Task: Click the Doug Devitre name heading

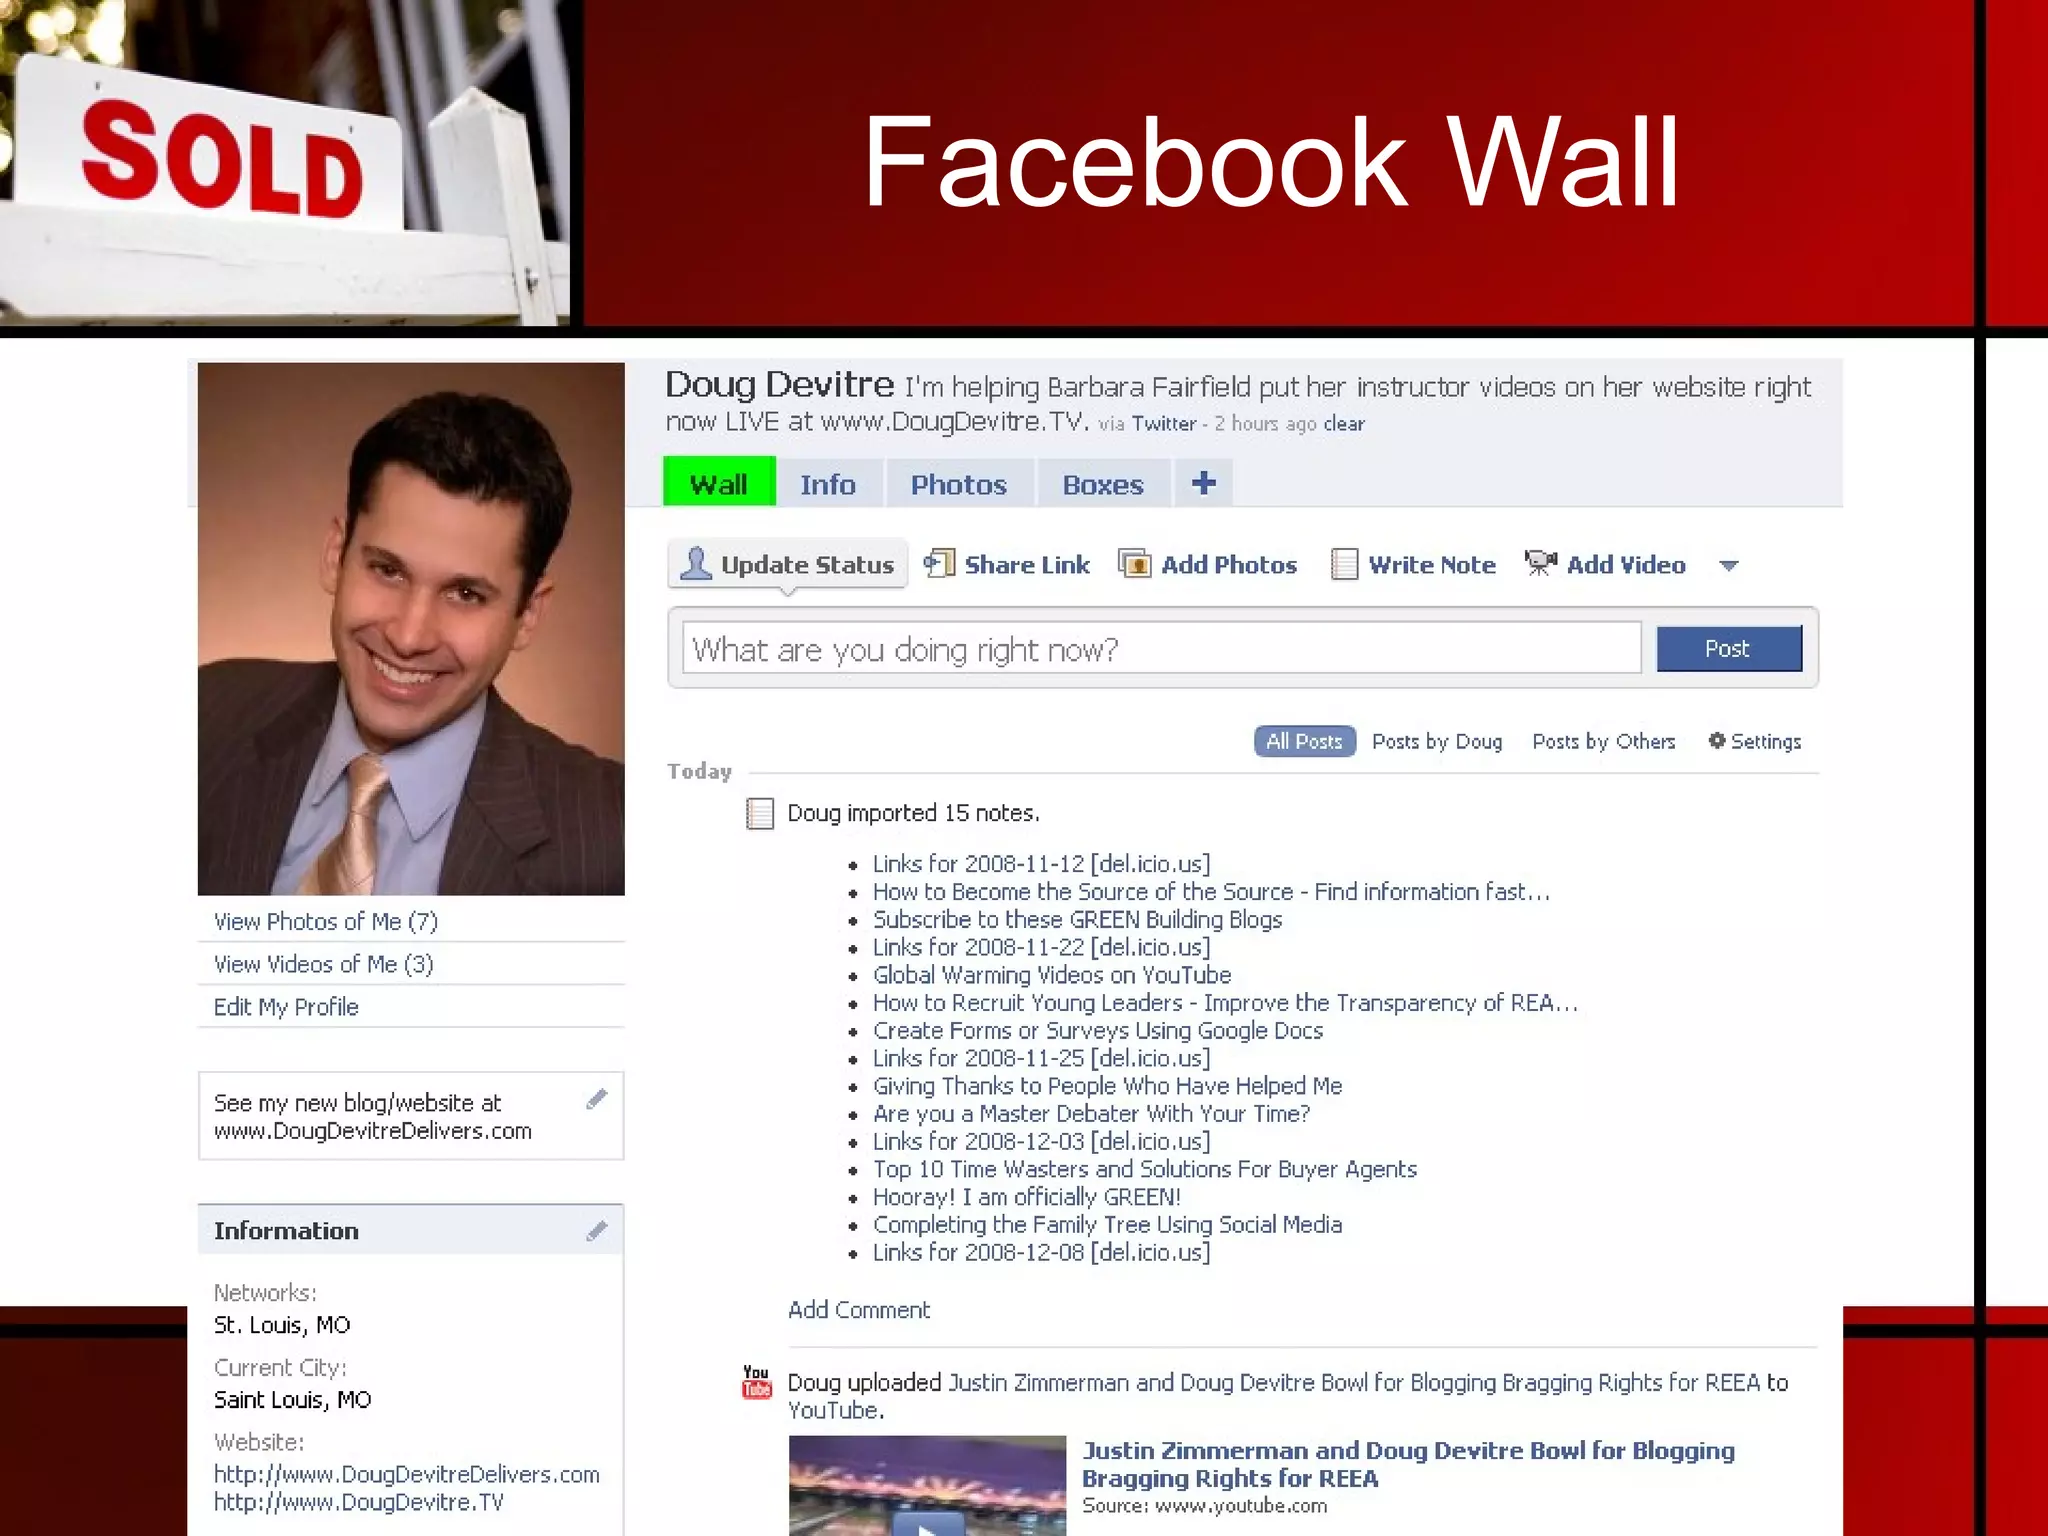Action: click(x=779, y=384)
